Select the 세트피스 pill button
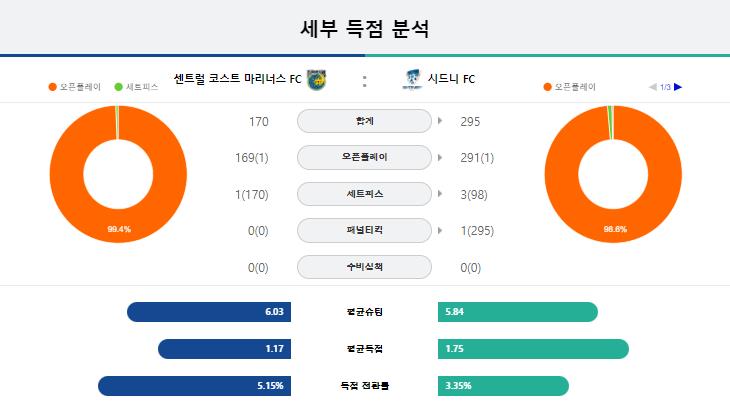Screen dimensions: 730x405 (365, 194)
